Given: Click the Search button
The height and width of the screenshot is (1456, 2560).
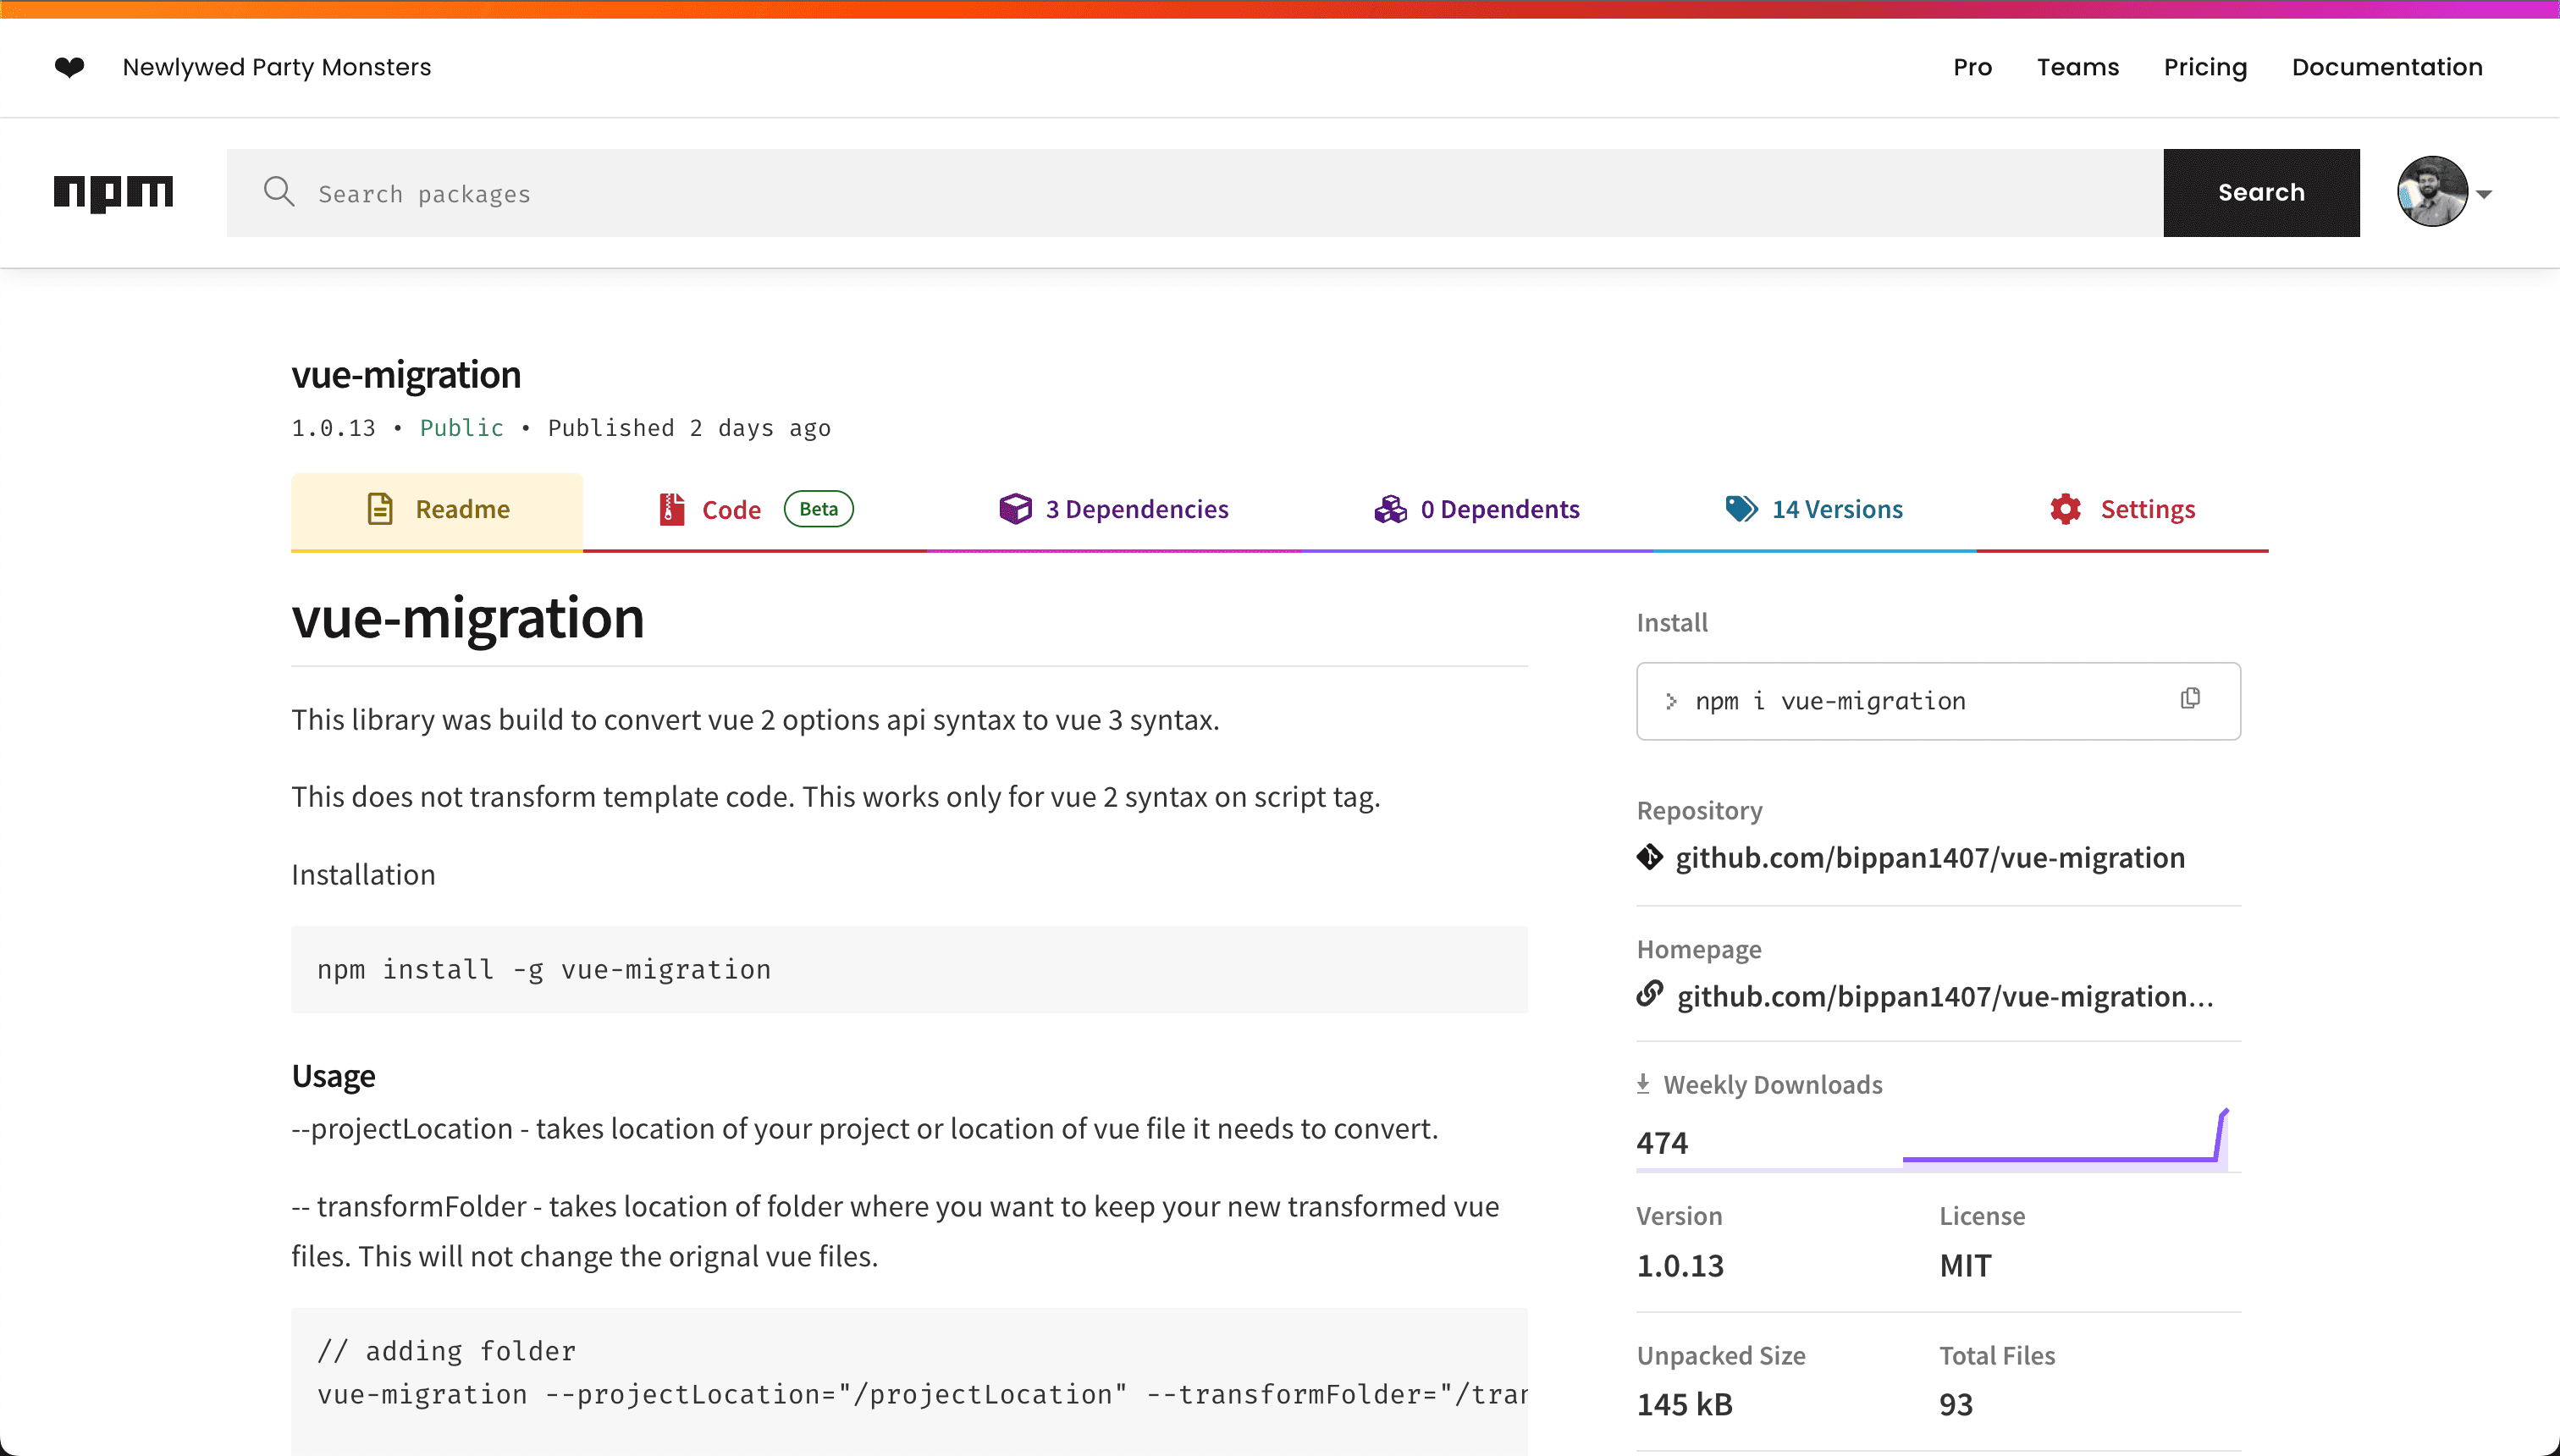Looking at the screenshot, I should [x=2261, y=192].
